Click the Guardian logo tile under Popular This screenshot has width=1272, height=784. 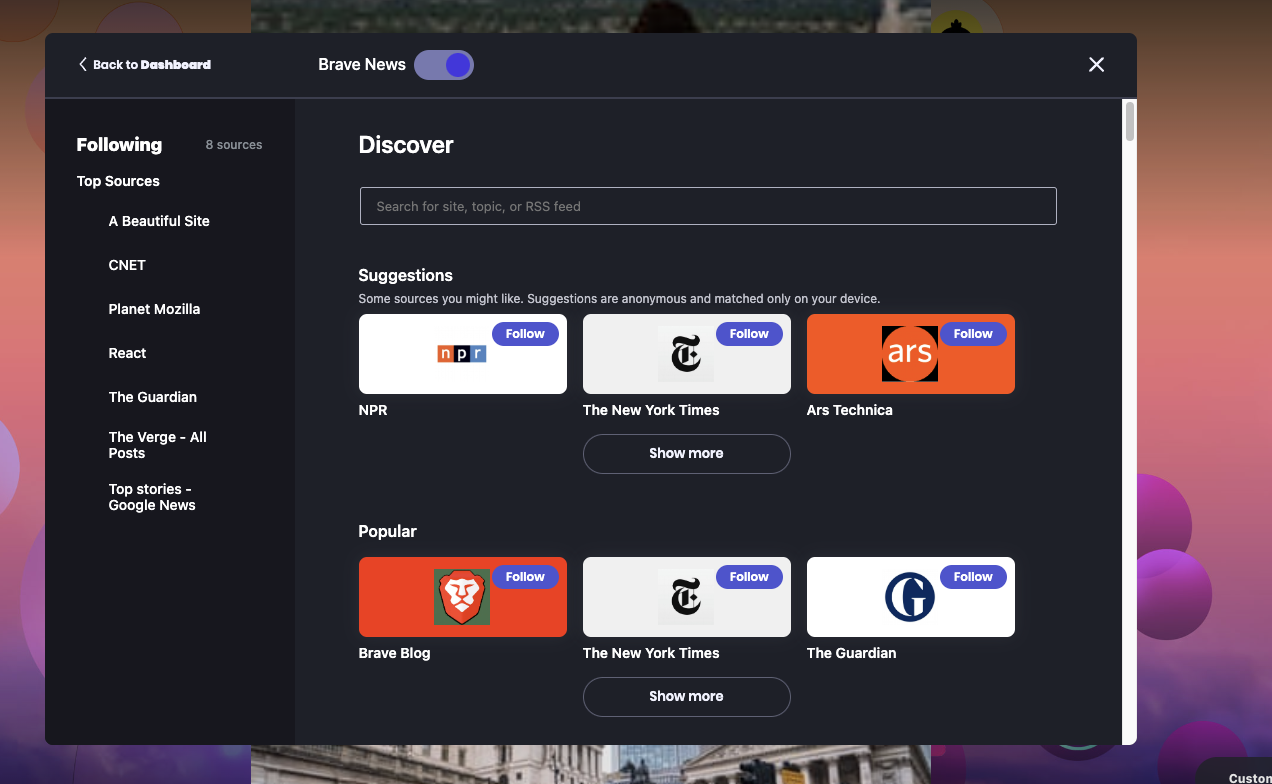pyautogui.click(x=910, y=597)
